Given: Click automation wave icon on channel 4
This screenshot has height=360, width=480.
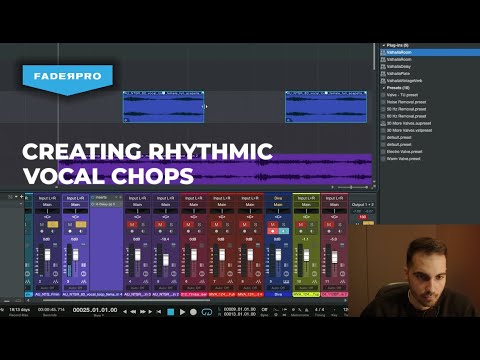Looking at the screenshot, I should (x=145, y=282).
